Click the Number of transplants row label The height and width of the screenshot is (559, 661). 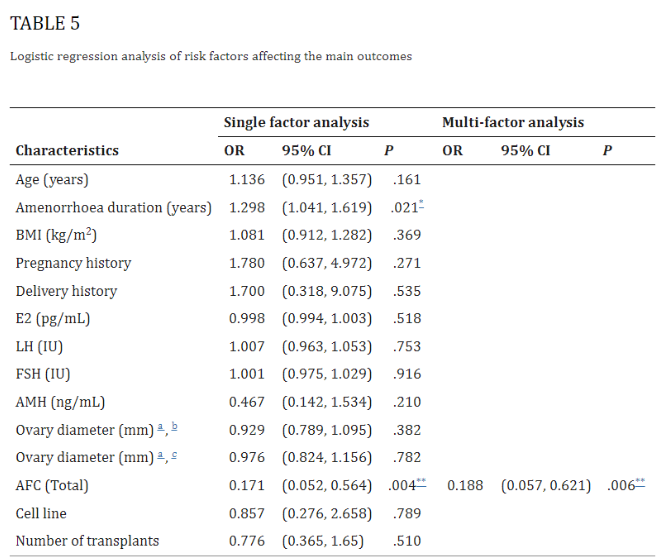[87, 541]
